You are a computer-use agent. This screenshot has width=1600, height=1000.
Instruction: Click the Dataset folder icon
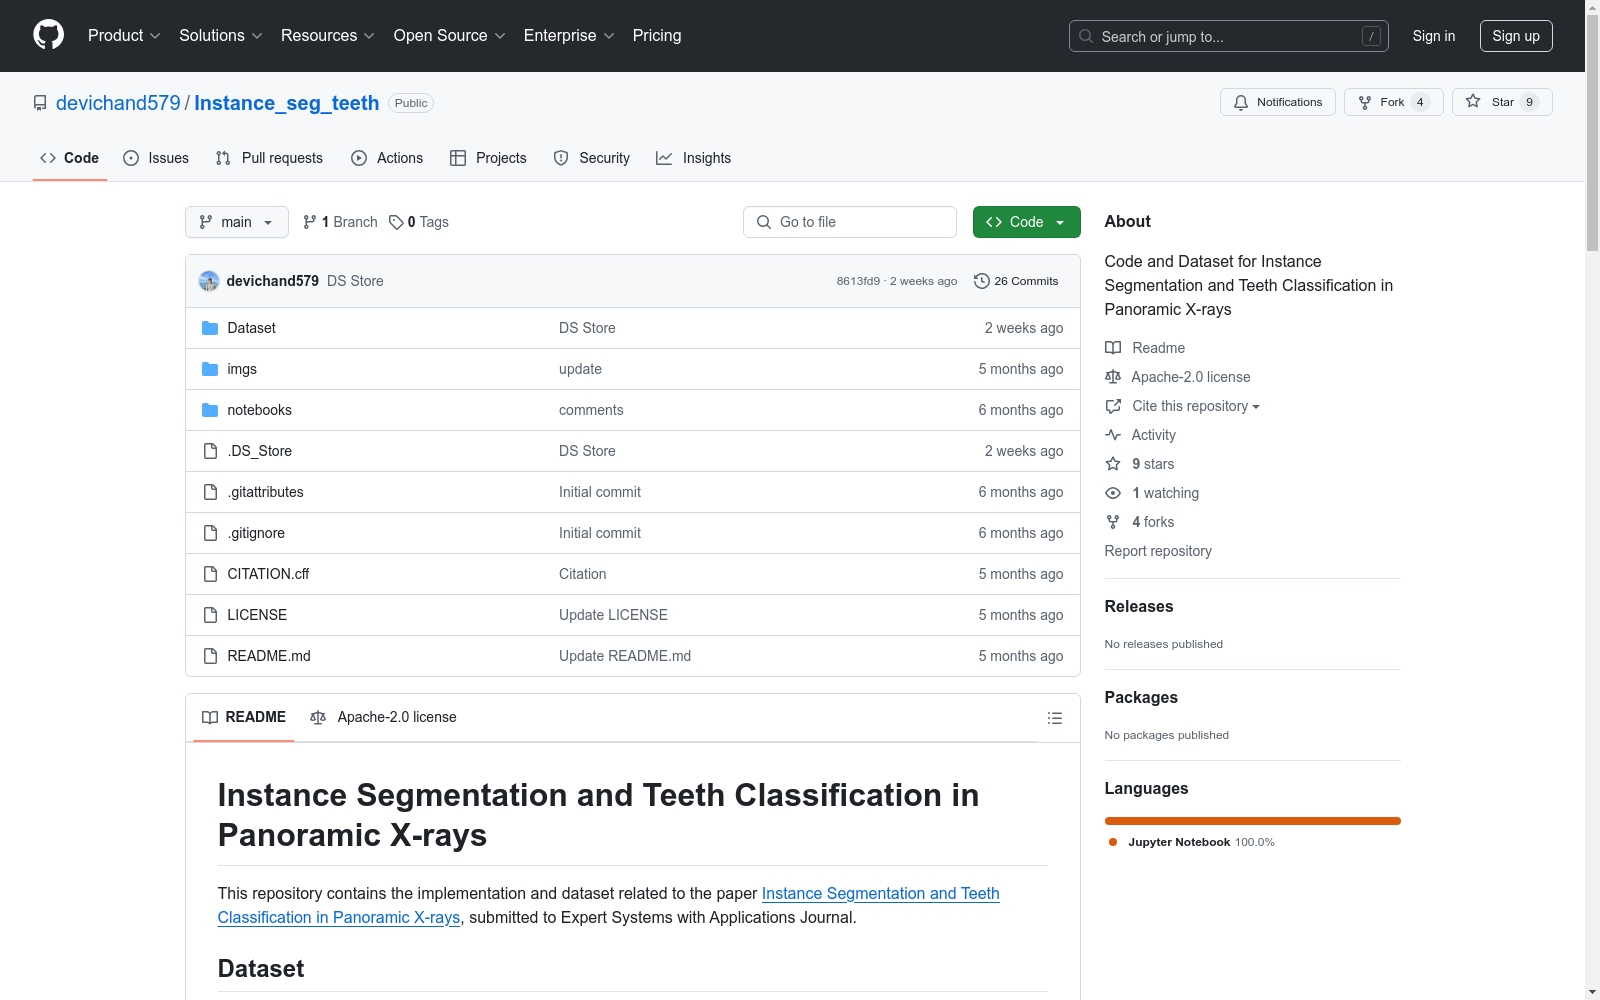pyautogui.click(x=210, y=328)
